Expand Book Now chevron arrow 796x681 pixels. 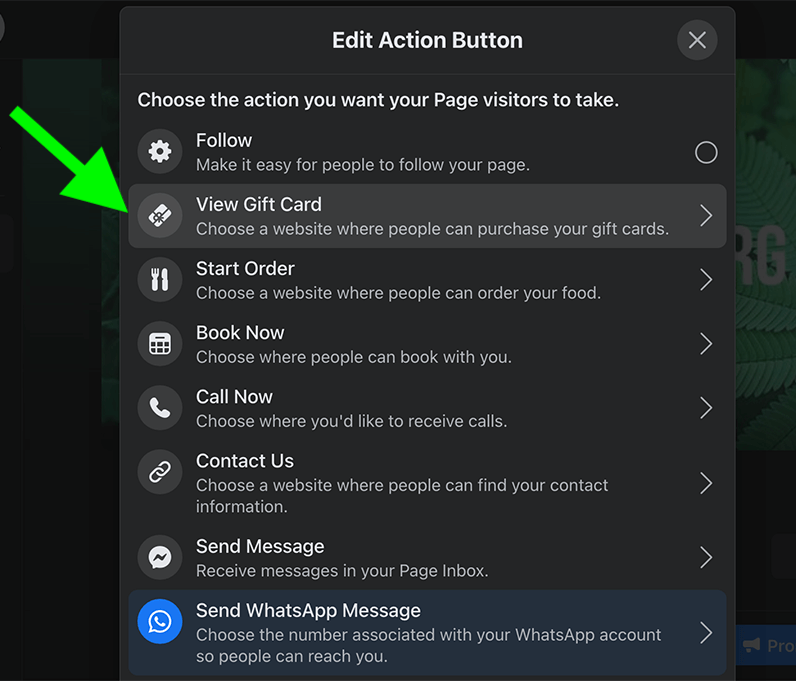click(x=706, y=344)
